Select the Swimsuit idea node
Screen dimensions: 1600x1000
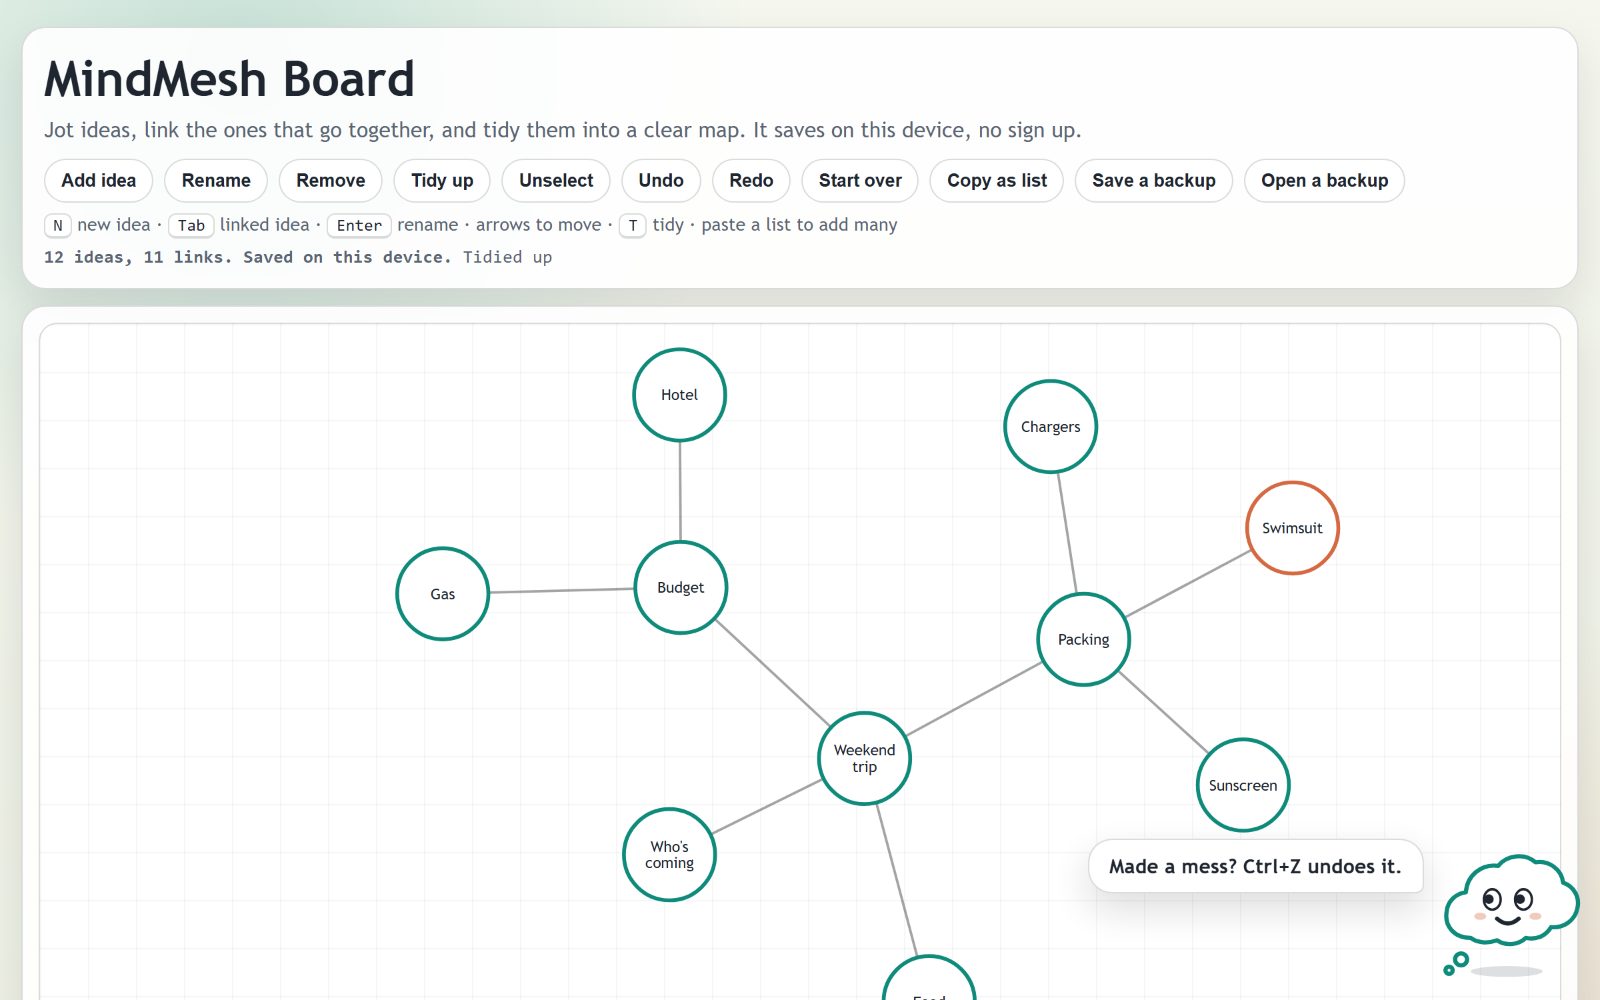pyautogui.click(x=1292, y=528)
